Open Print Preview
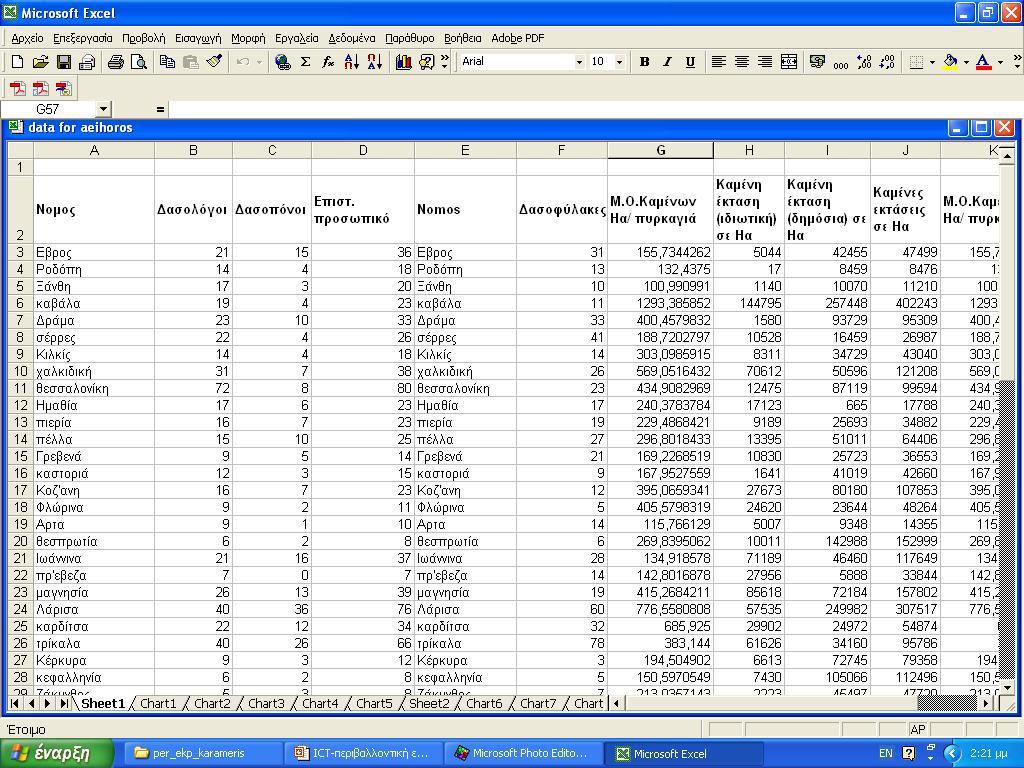Viewport: 1024px width, 768px height. click(x=138, y=62)
